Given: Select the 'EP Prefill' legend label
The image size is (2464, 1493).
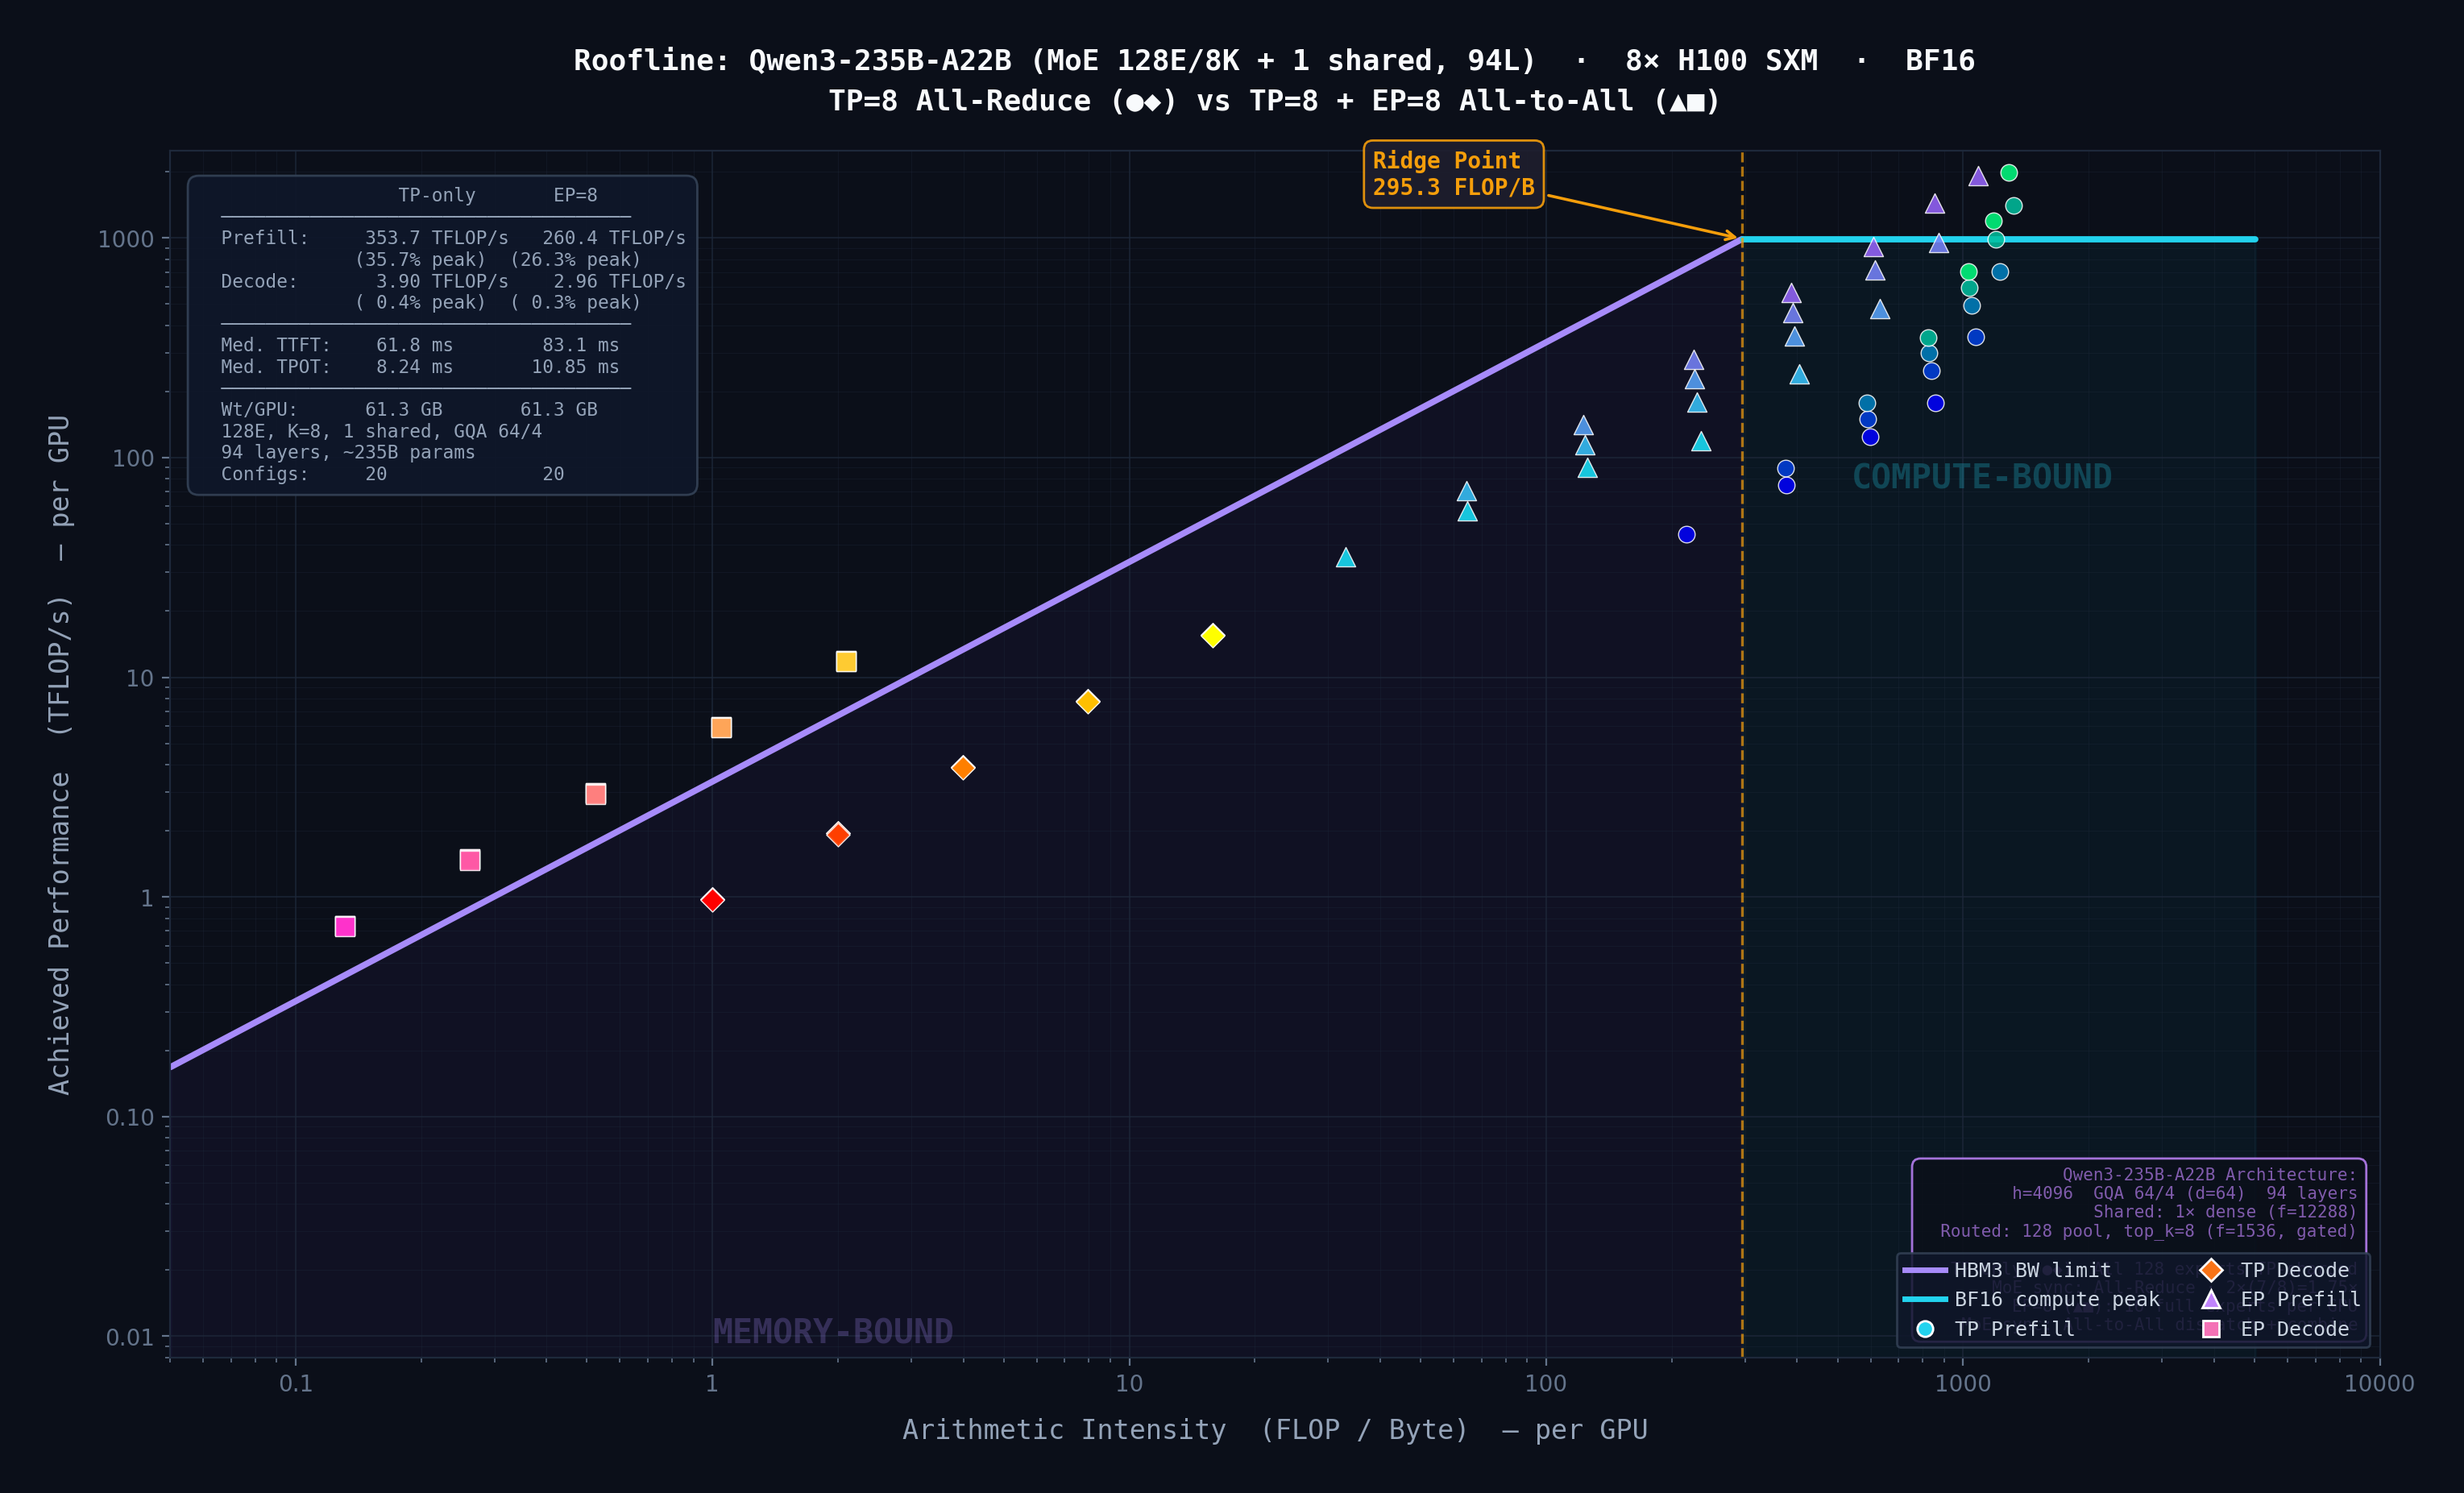Looking at the screenshot, I should 2300,1299.
